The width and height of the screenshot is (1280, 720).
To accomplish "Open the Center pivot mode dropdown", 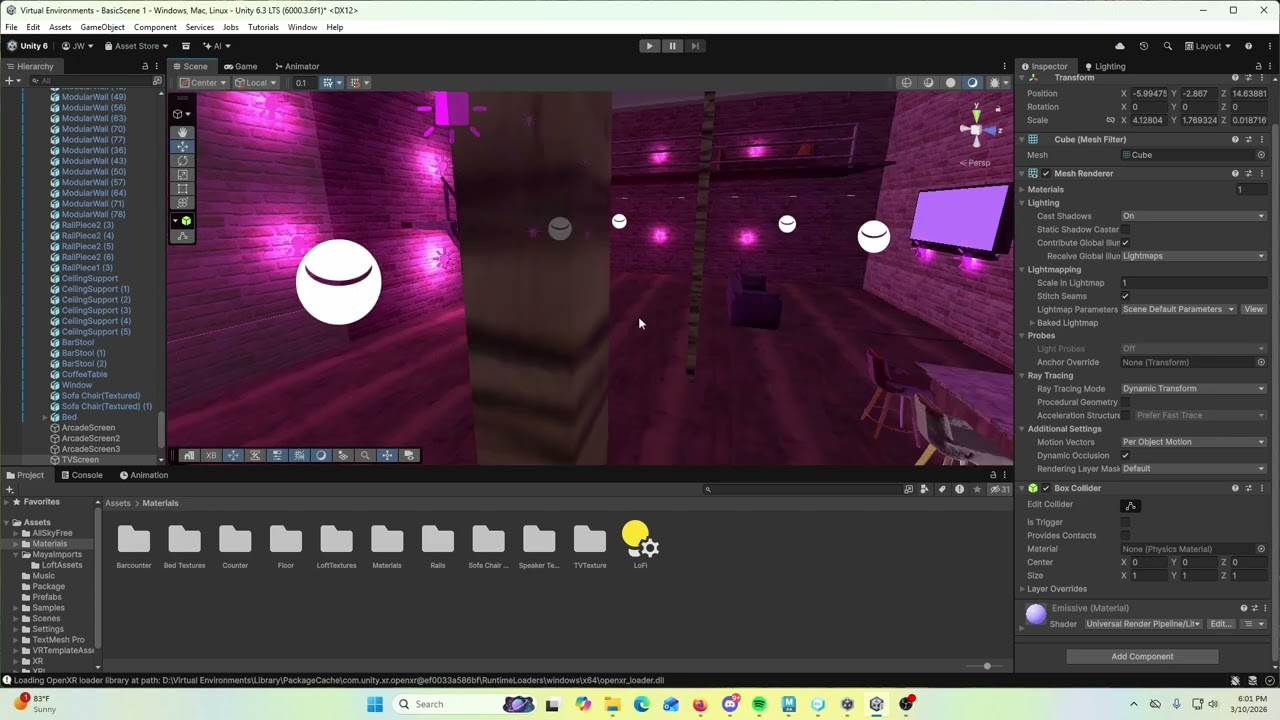I will pos(203,83).
